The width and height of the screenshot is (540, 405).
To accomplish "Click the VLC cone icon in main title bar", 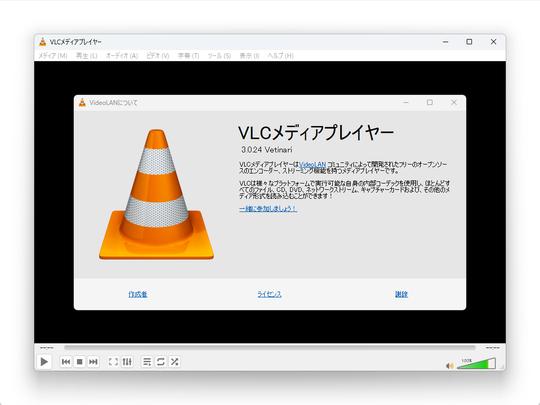I will [43, 42].
